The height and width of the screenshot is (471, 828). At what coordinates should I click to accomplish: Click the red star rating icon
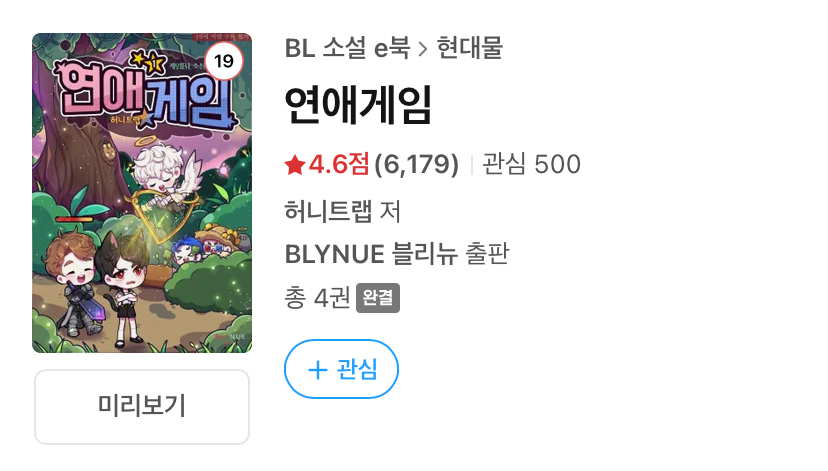pyautogui.click(x=295, y=165)
